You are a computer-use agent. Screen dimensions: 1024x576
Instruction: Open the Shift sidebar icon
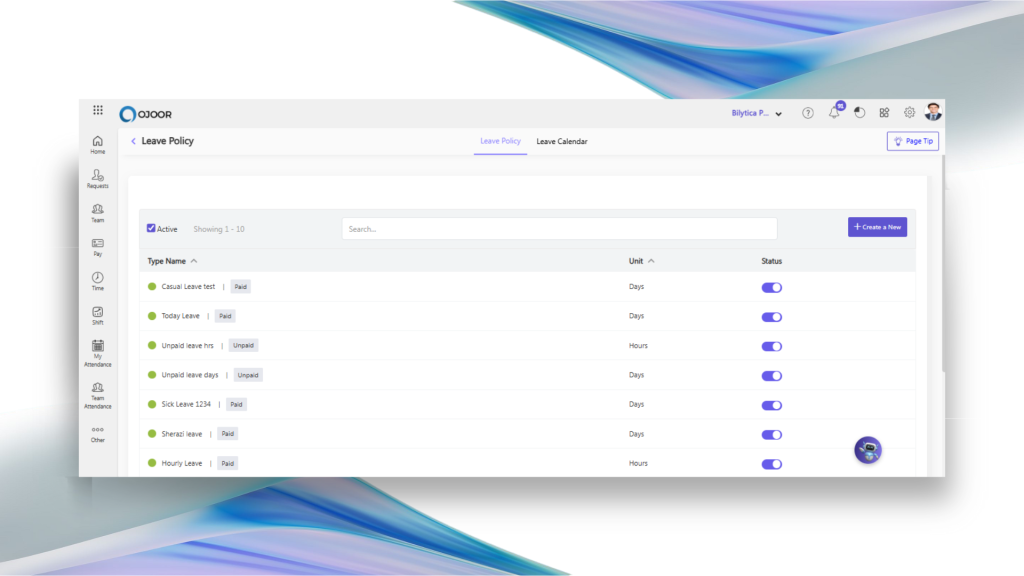click(x=97, y=312)
